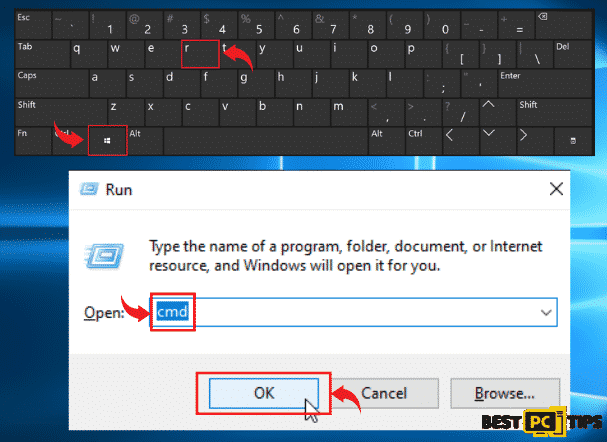
Task: Expand the Open combo box dropdown arrow
Action: 546,312
